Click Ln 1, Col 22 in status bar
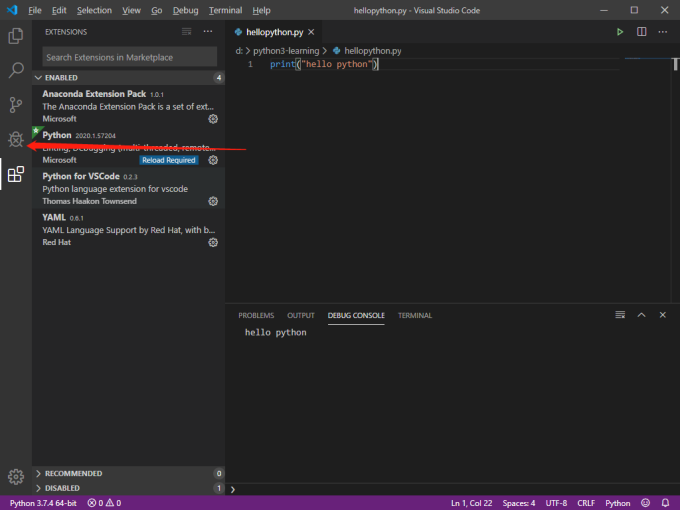Image resolution: width=680 pixels, height=510 pixels. click(x=471, y=503)
